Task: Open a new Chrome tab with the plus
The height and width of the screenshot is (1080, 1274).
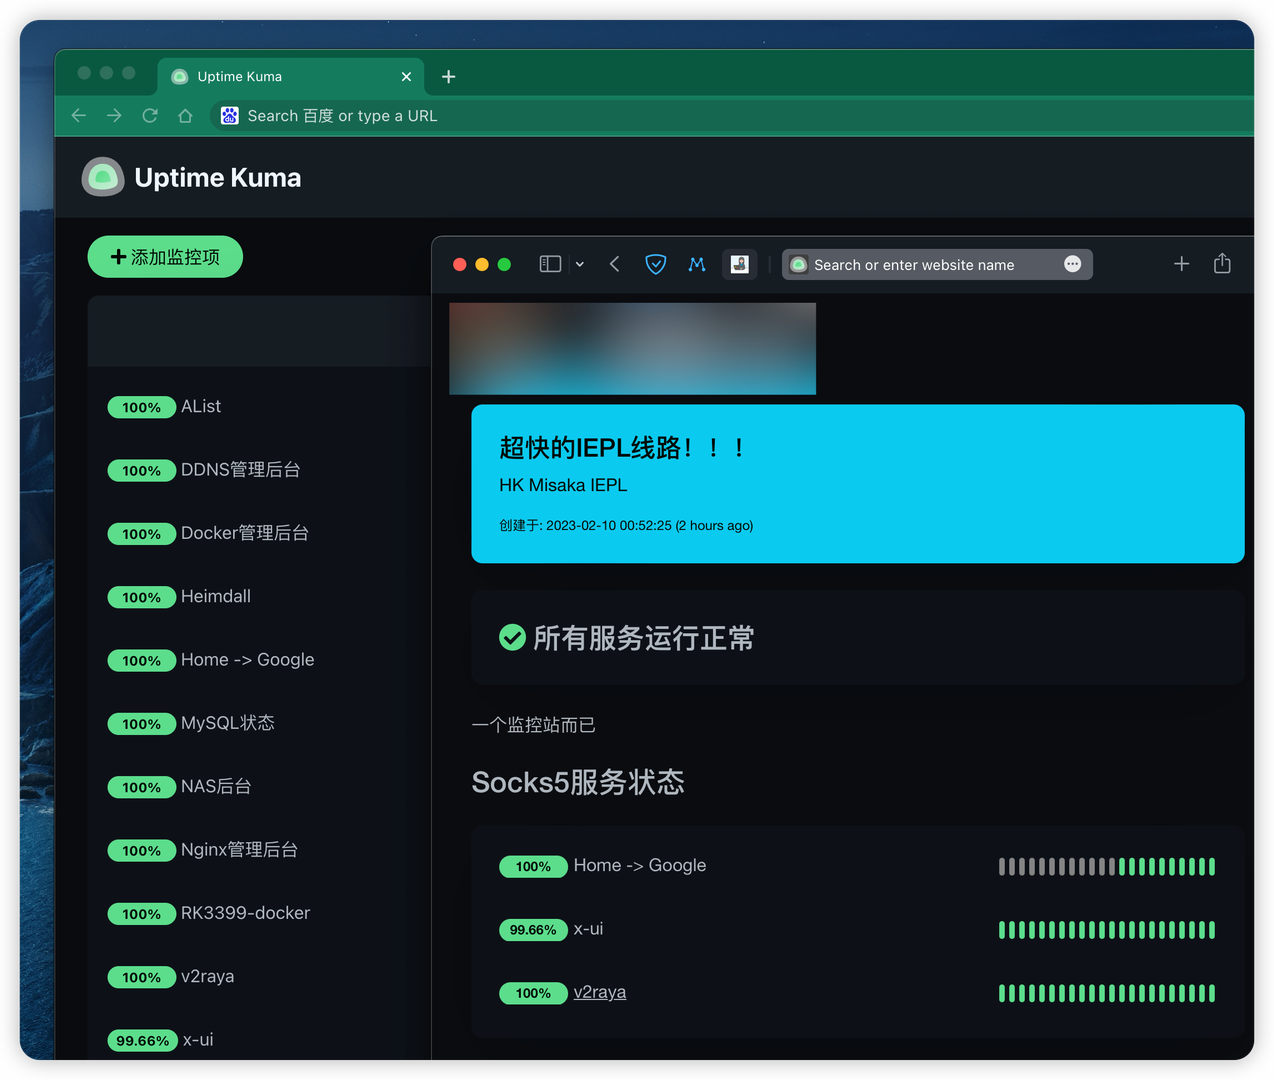Action: 448,76
